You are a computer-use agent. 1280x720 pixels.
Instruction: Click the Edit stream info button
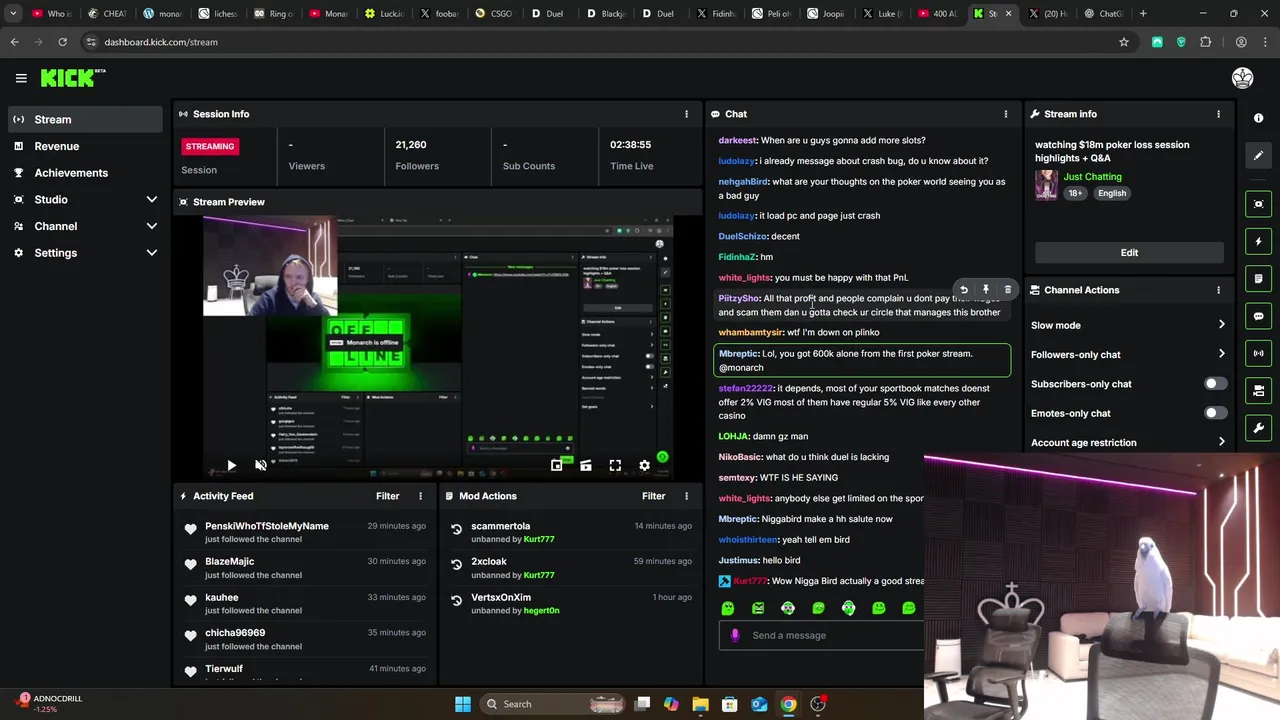(x=1129, y=253)
